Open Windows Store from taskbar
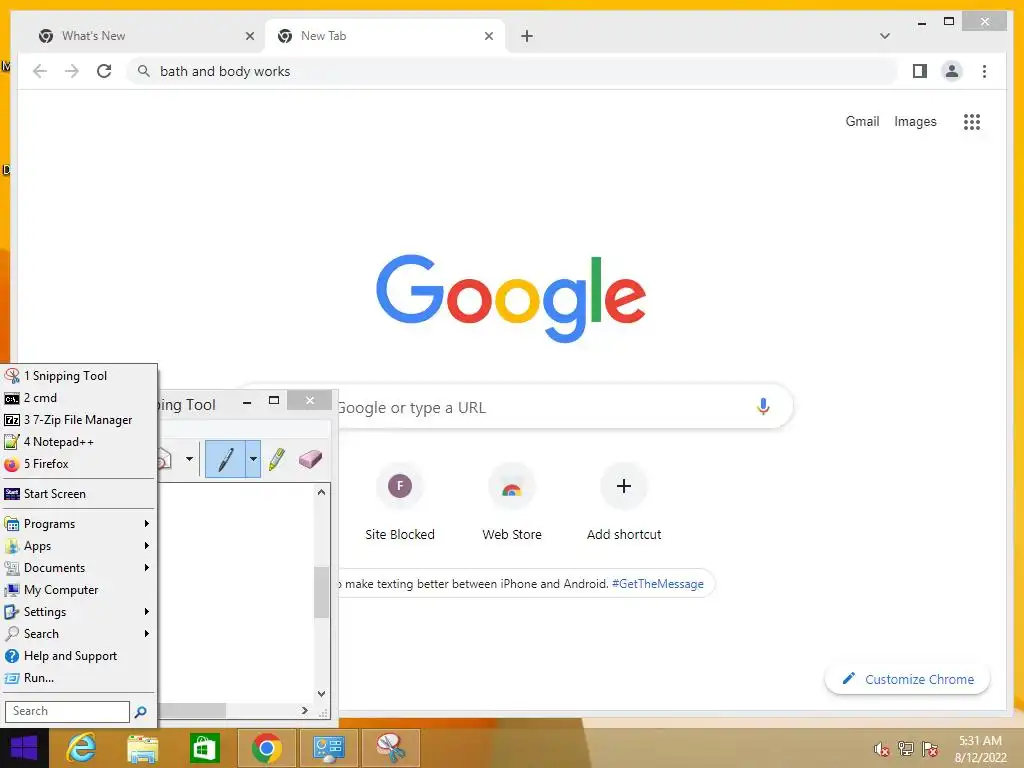1024x768 pixels. [x=204, y=748]
